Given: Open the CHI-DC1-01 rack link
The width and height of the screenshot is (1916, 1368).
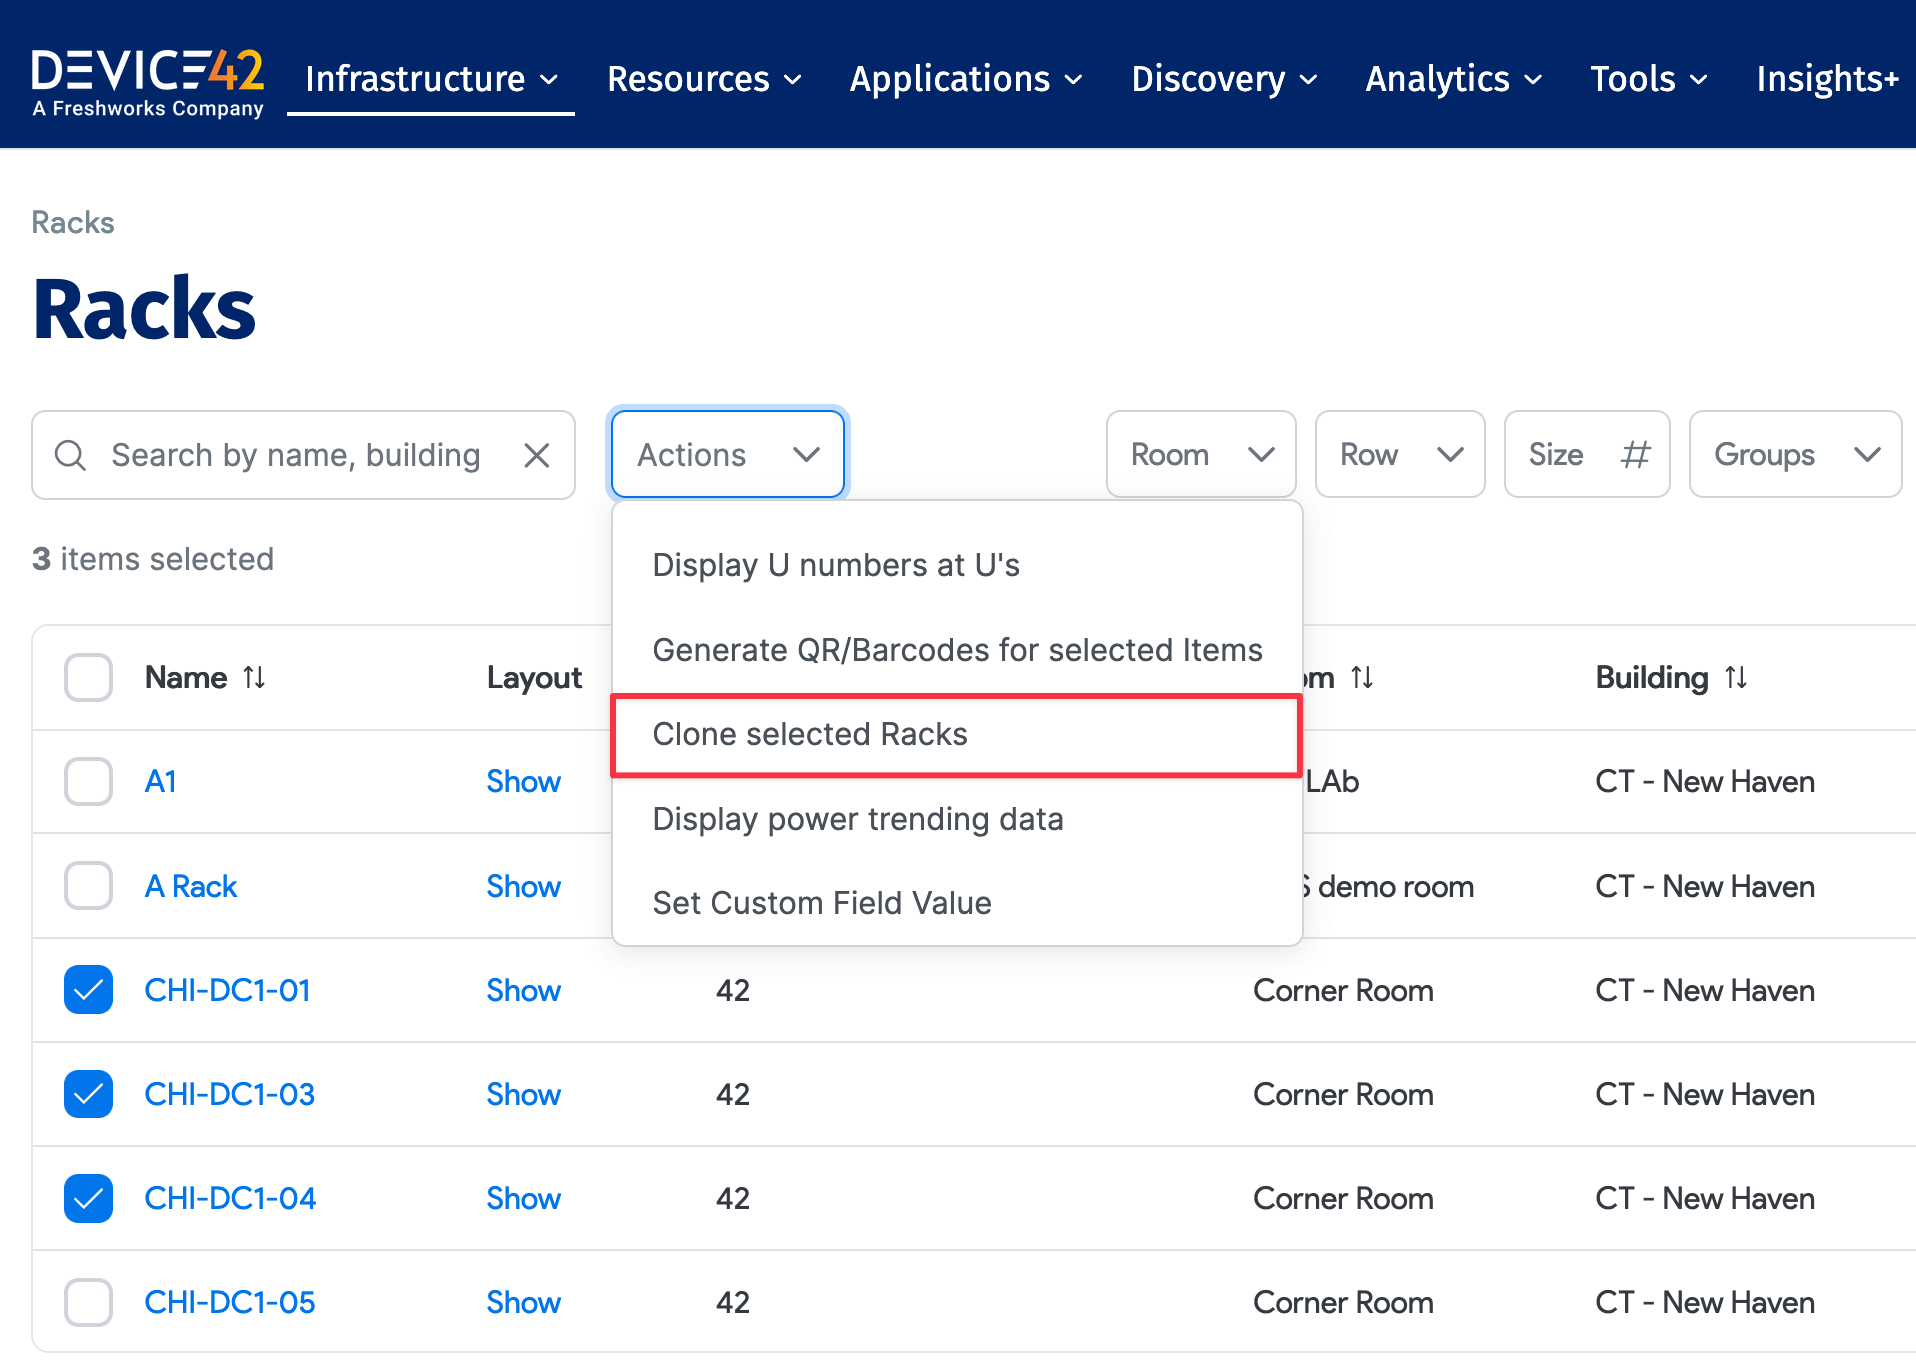Looking at the screenshot, I should coord(227,990).
